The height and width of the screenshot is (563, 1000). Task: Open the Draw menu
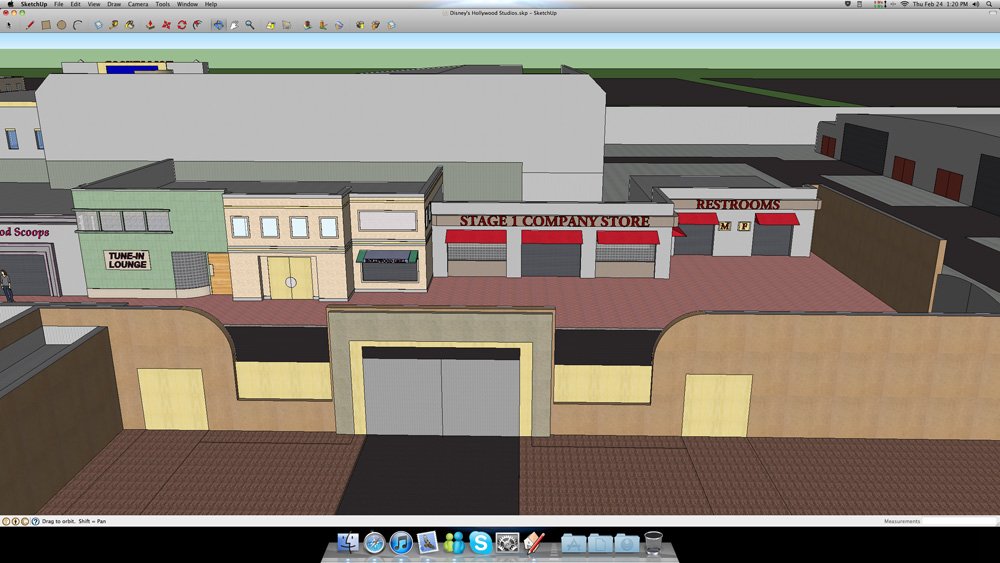(x=114, y=4)
